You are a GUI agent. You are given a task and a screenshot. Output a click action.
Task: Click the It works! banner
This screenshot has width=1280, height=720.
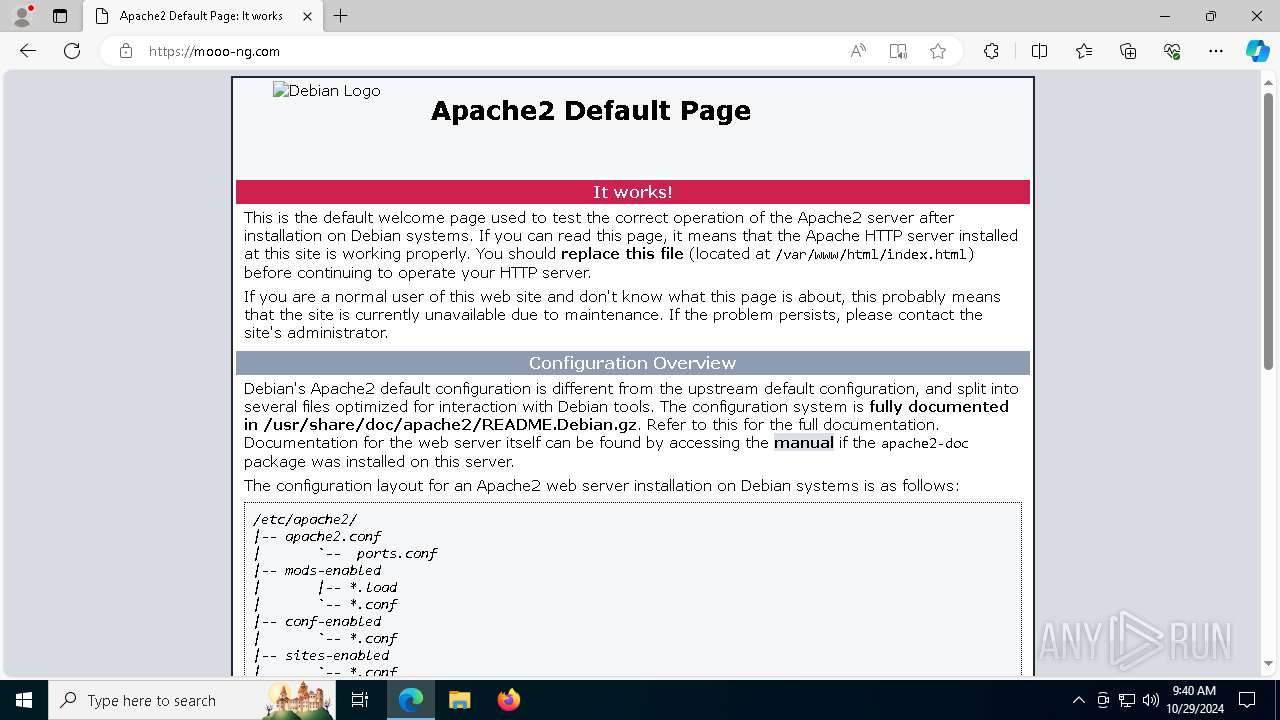coord(633,192)
